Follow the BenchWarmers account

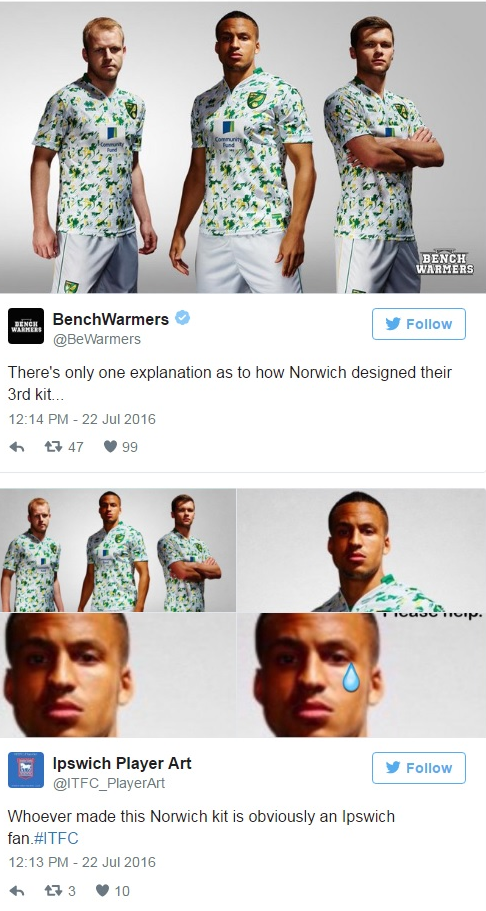419,324
